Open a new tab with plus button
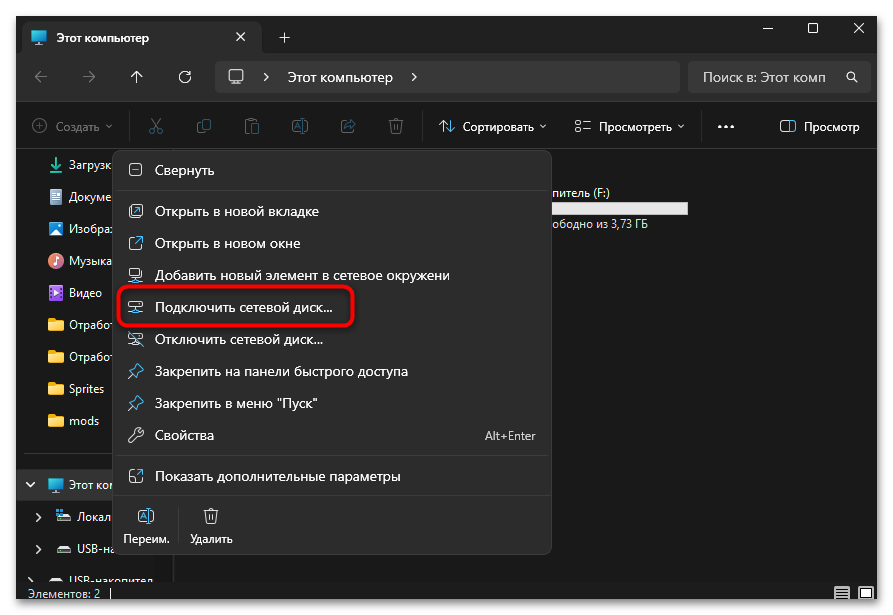Image resolution: width=893 pixels, height=615 pixels. pos(285,38)
